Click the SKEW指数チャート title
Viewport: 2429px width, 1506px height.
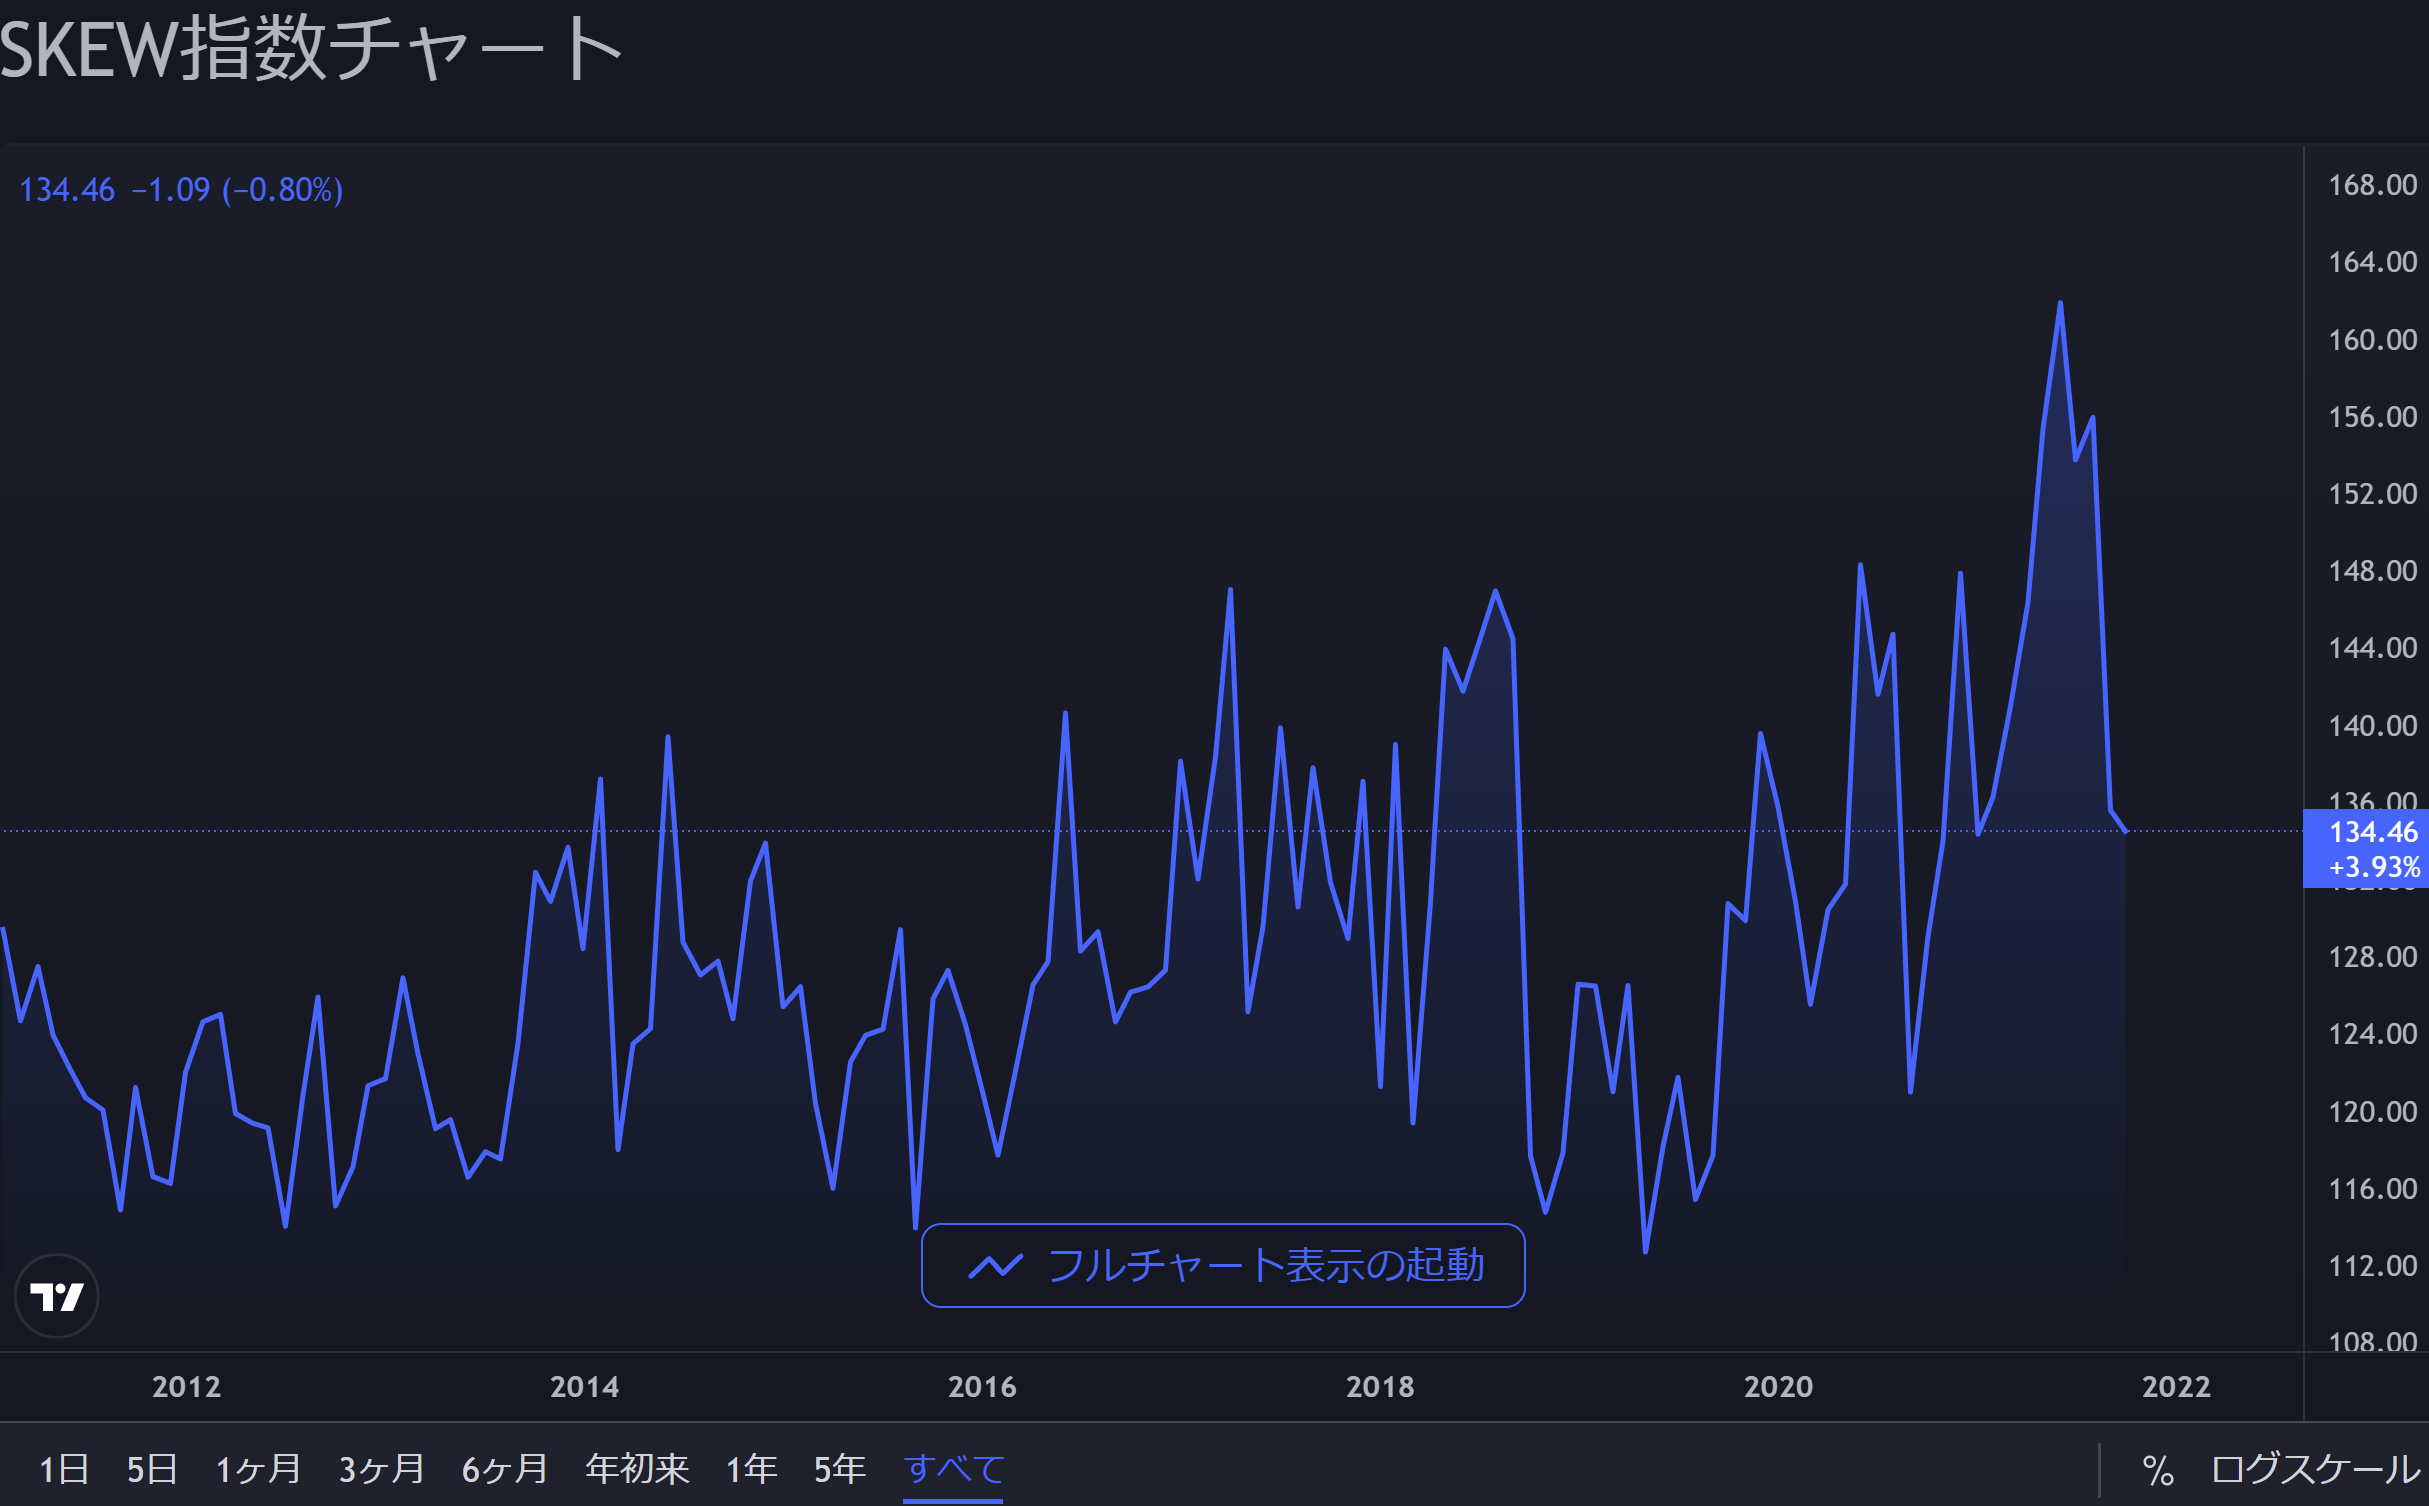coord(310,49)
